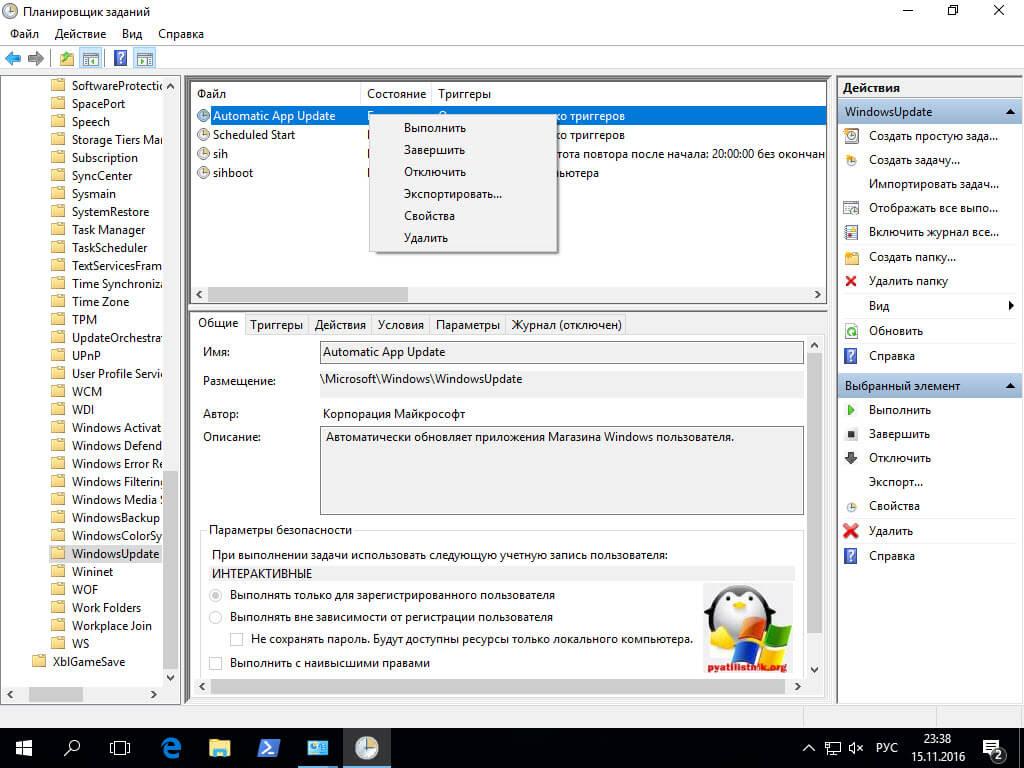Image resolution: width=1024 pixels, height=768 pixels.
Task: Open notification center icon in tray
Action: pyautogui.click(x=993, y=749)
